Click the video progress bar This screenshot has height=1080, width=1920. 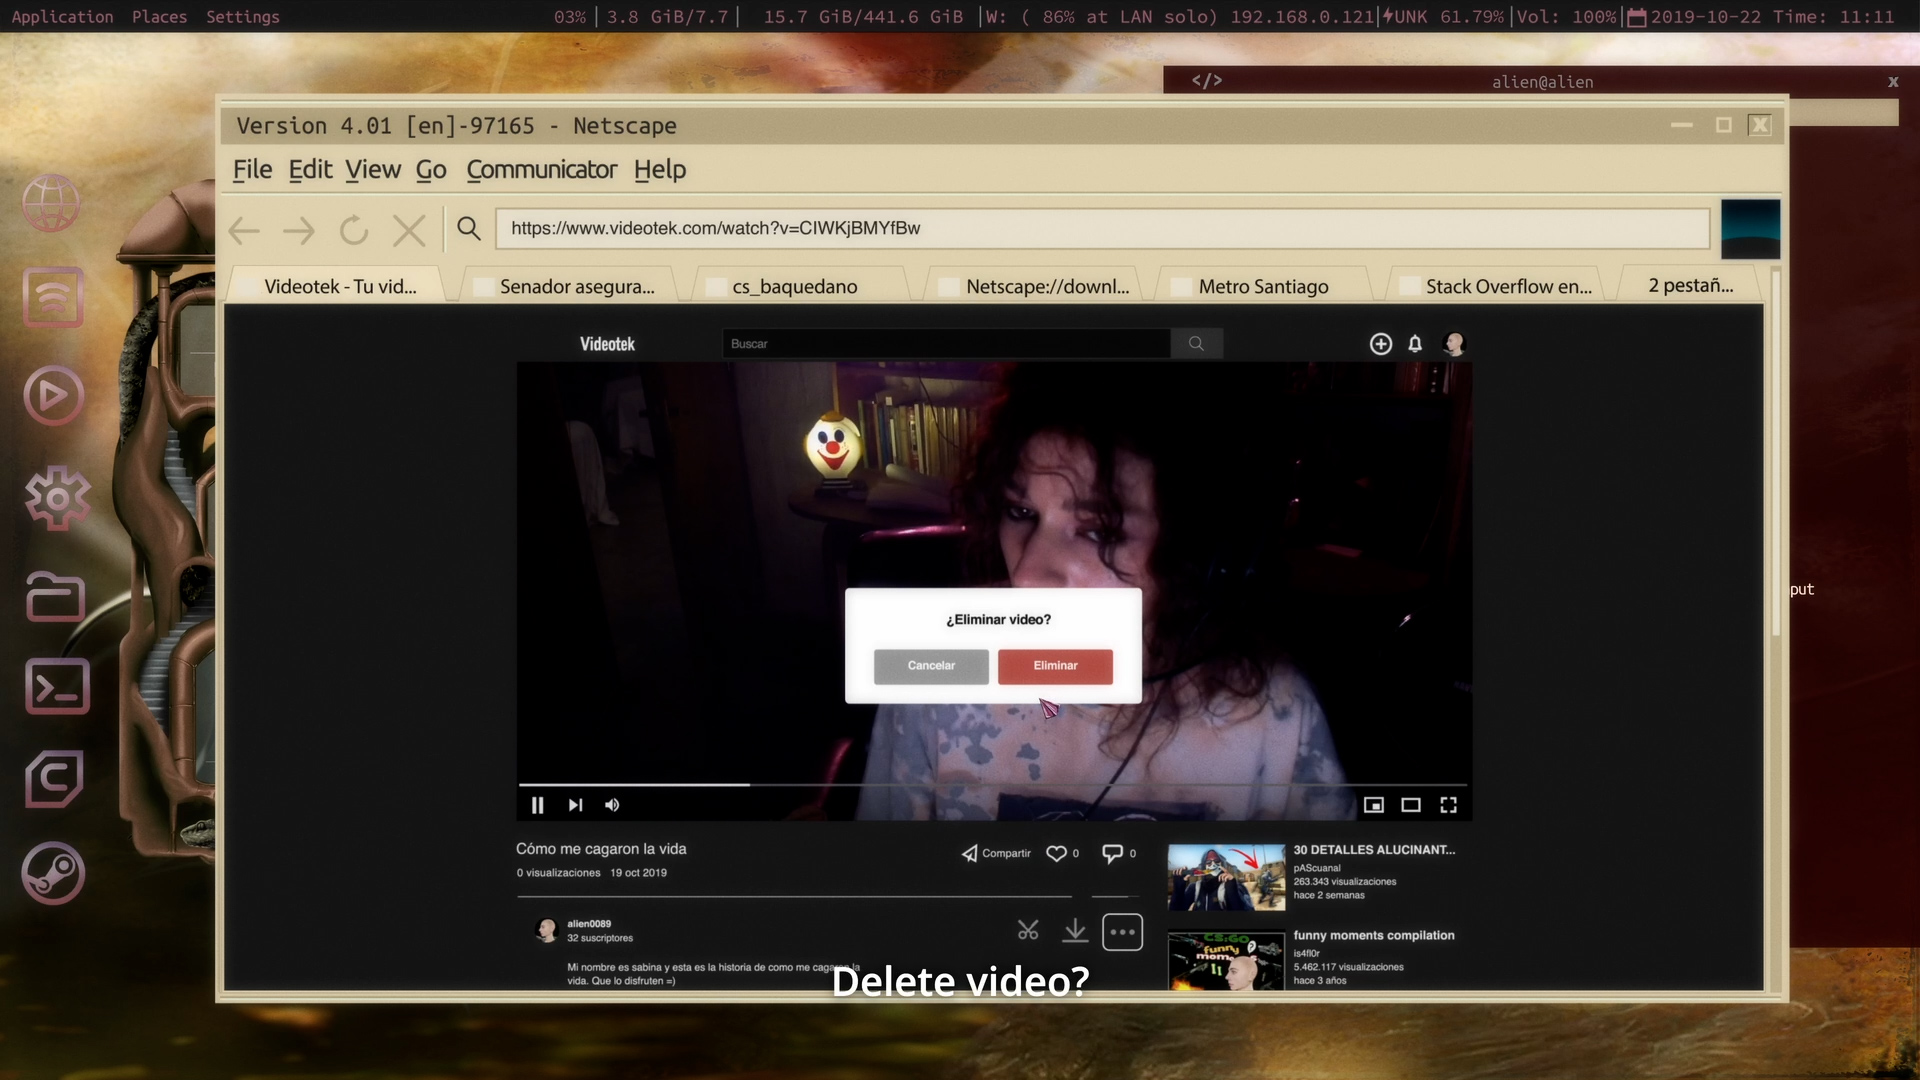point(990,785)
